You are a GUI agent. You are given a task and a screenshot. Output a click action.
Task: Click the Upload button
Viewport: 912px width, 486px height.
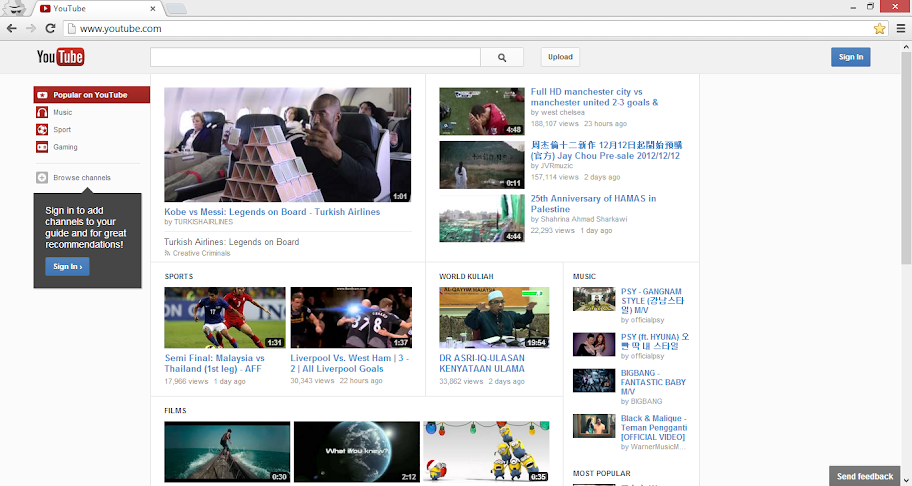(x=560, y=57)
